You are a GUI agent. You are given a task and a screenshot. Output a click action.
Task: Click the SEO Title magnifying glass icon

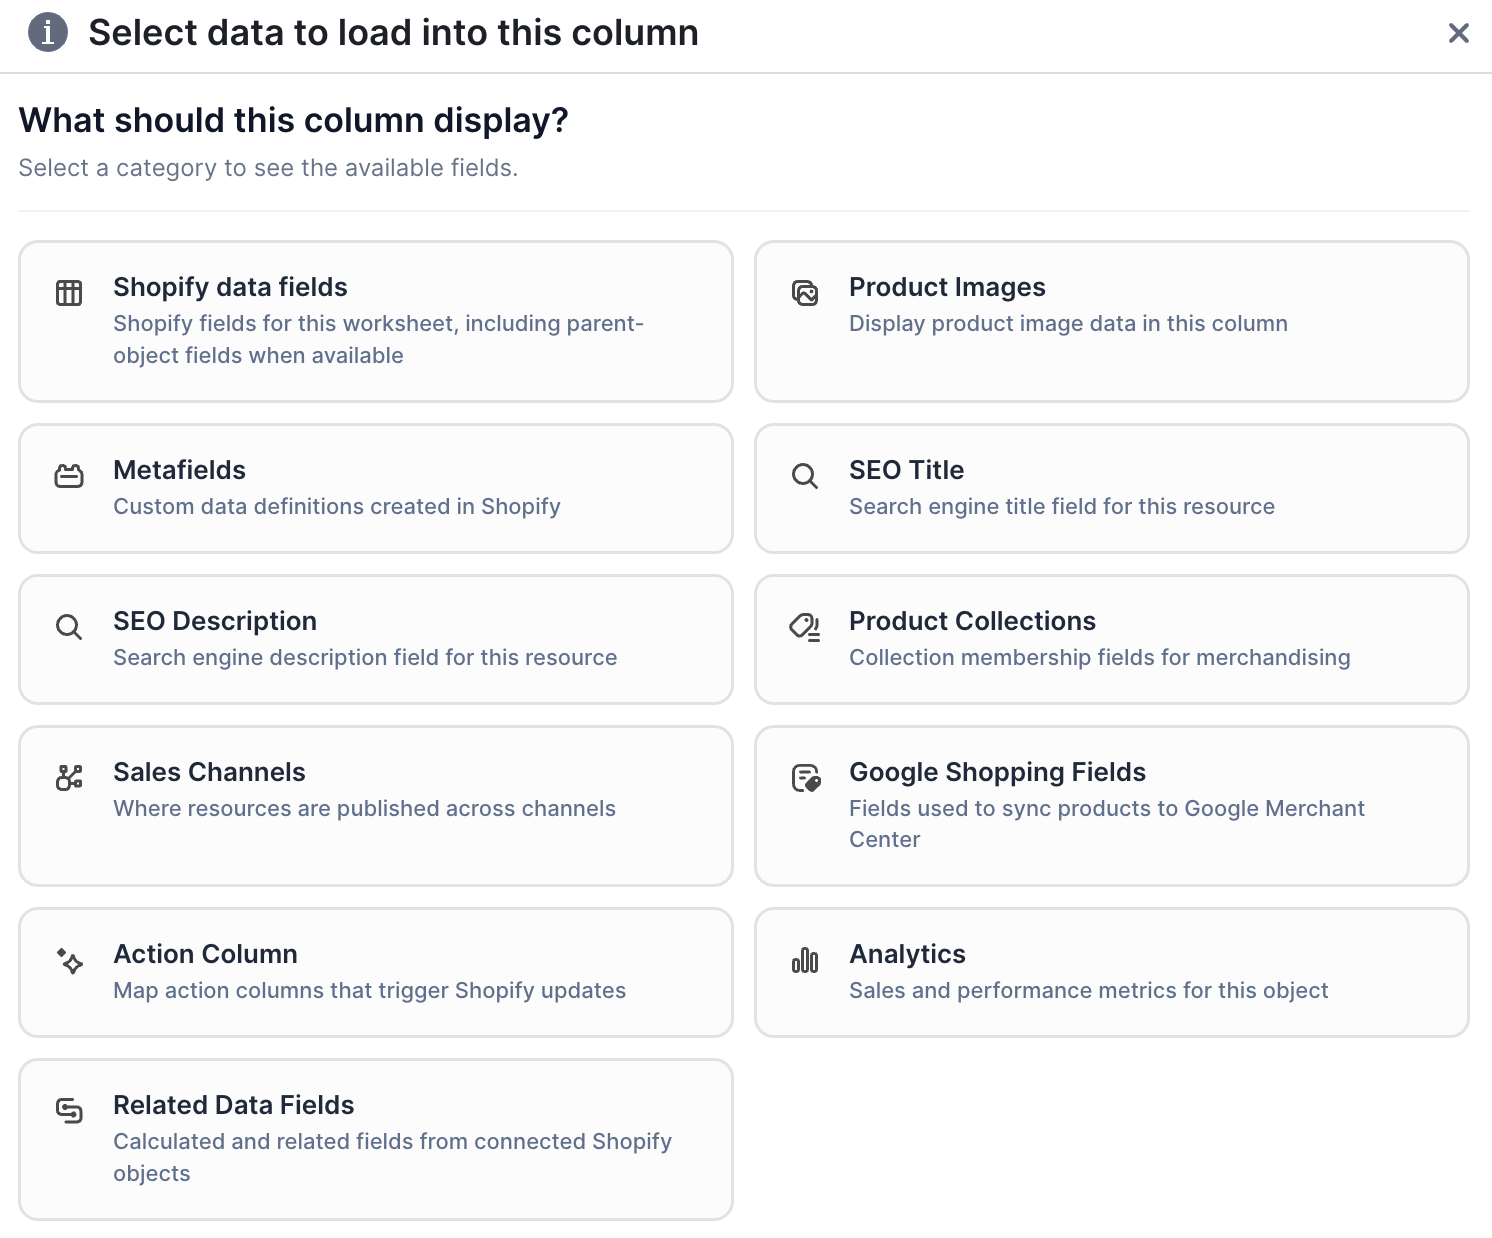coord(804,476)
